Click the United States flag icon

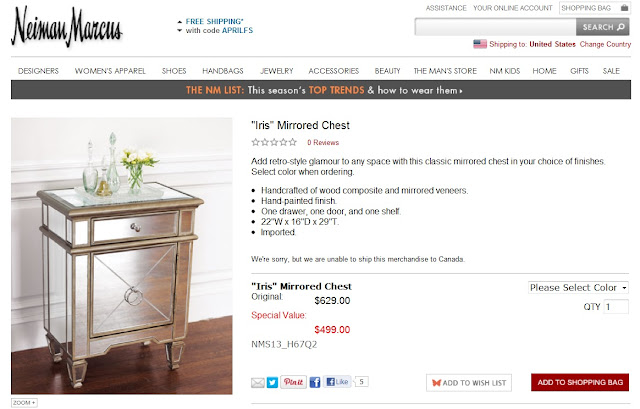(480, 44)
